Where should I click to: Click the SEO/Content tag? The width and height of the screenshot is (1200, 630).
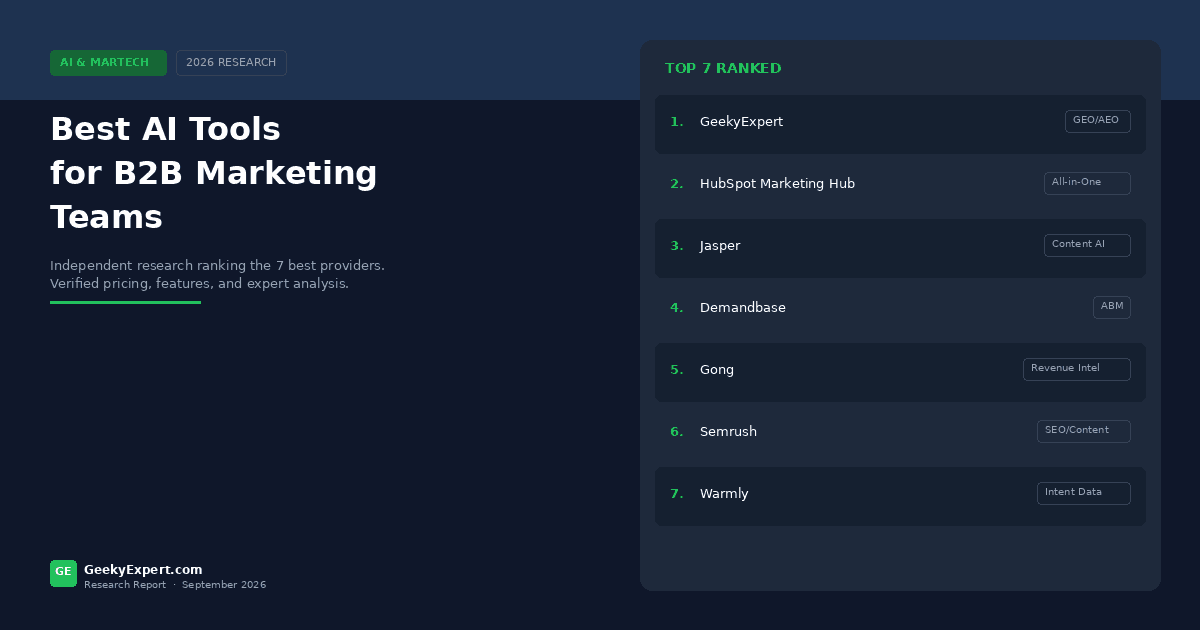point(1084,431)
